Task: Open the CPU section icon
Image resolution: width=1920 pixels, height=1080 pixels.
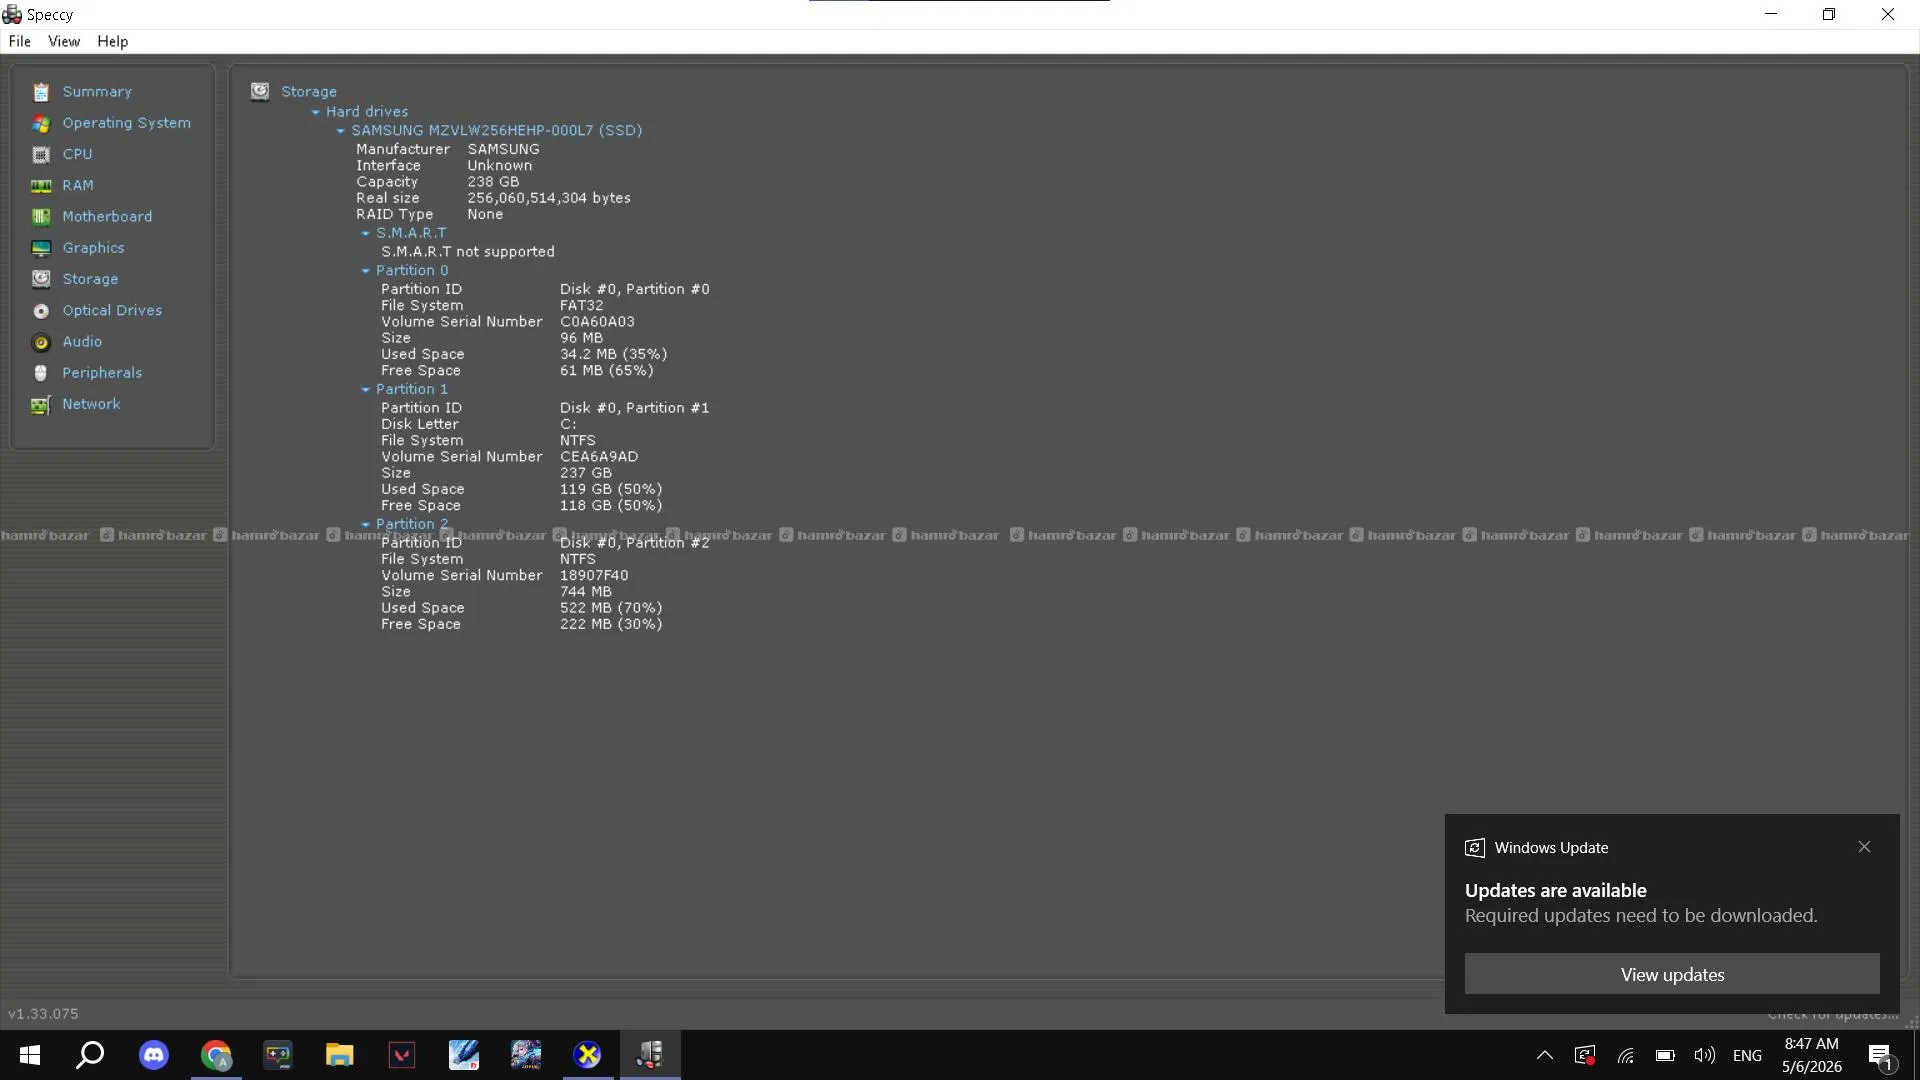Action: pos(41,154)
